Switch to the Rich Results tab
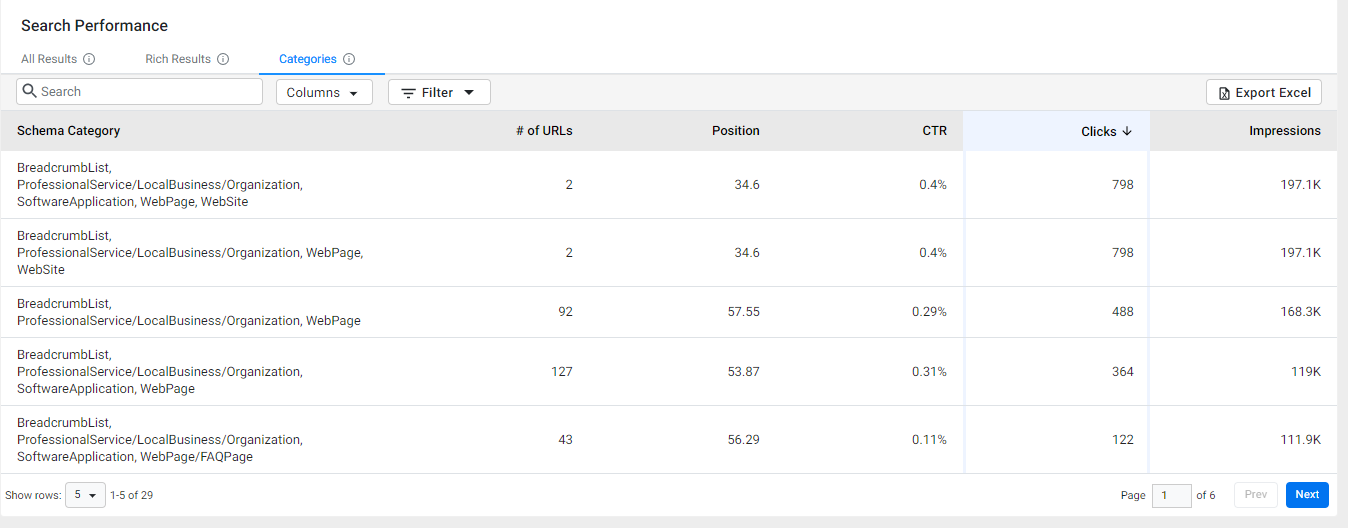Screen dimensions: 1348x528 tap(178, 59)
